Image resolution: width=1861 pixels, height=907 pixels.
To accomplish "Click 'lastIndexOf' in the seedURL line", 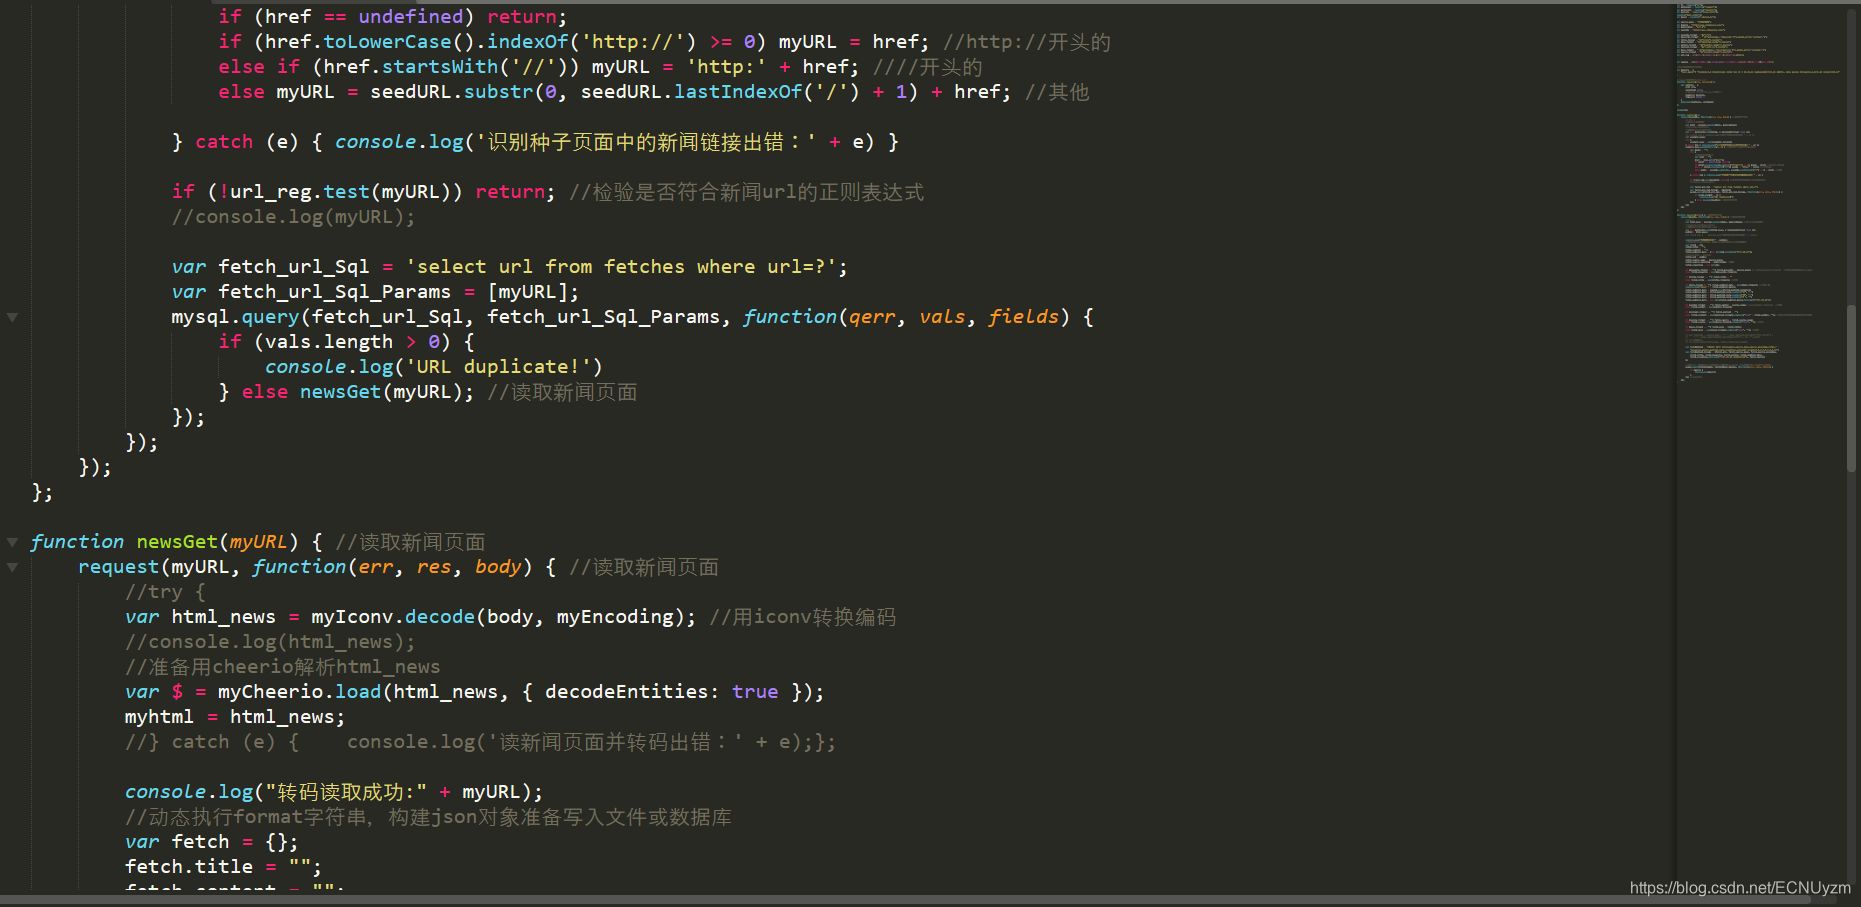I will click(738, 92).
